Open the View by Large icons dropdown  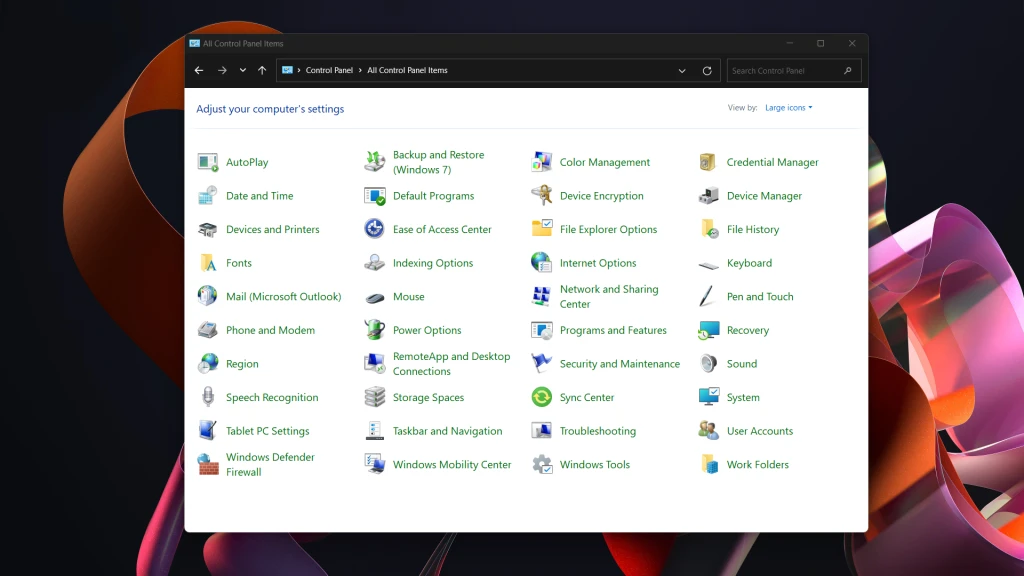coord(788,108)
